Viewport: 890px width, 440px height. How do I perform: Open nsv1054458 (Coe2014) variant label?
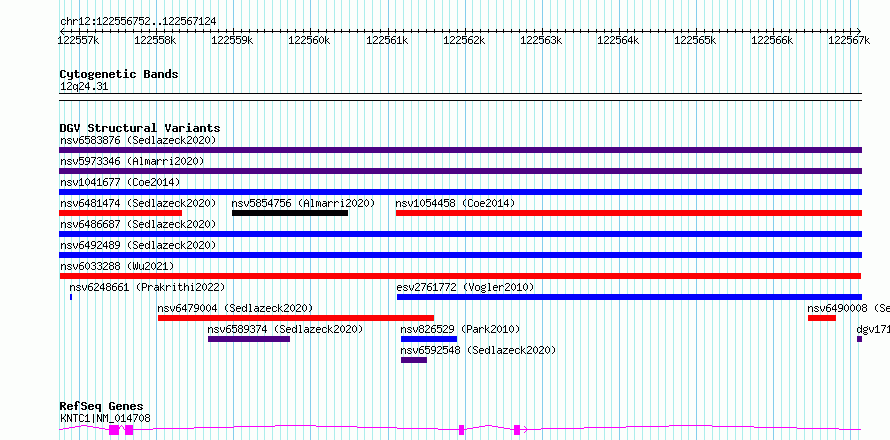[x=455, y=203]
